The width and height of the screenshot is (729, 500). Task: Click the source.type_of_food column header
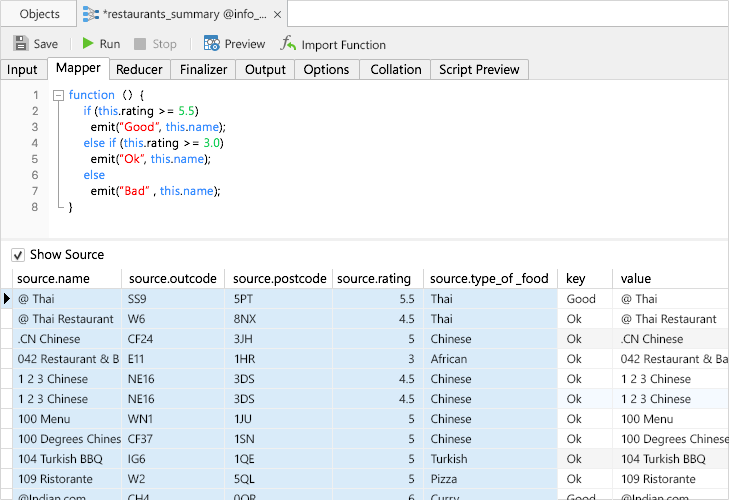tap(490, 279)
